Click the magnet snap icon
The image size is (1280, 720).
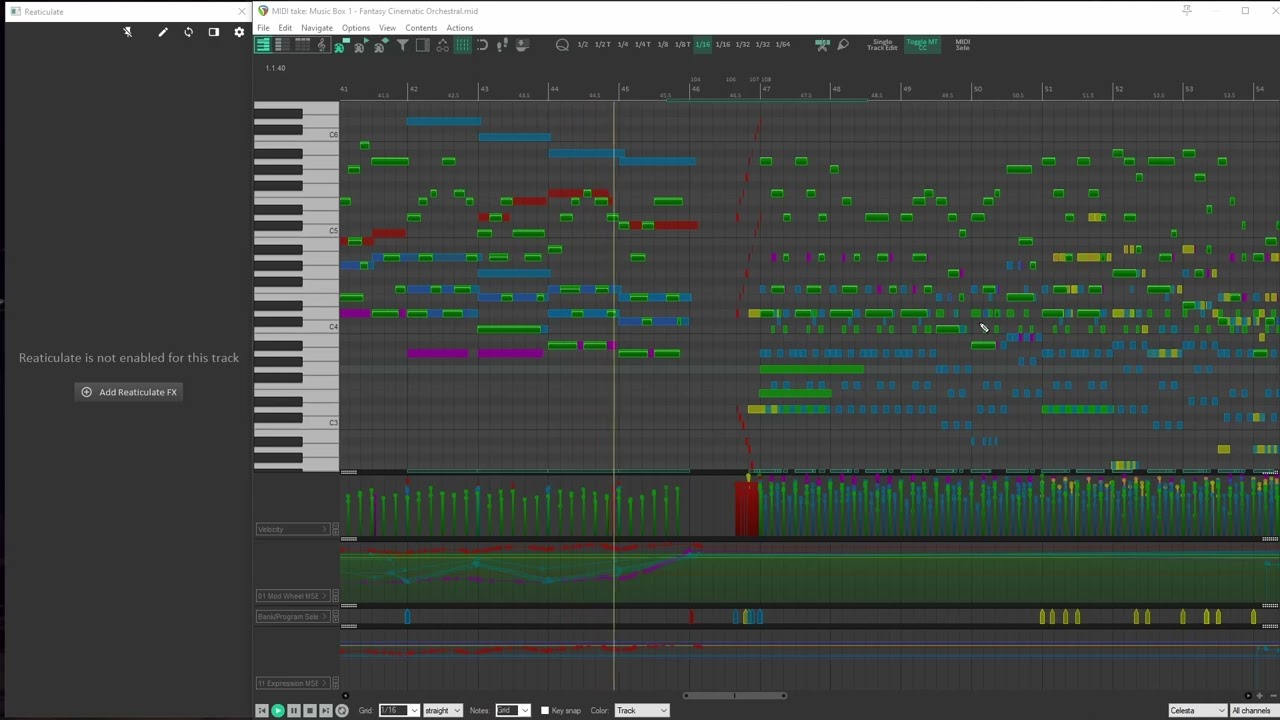click(482, 45)
